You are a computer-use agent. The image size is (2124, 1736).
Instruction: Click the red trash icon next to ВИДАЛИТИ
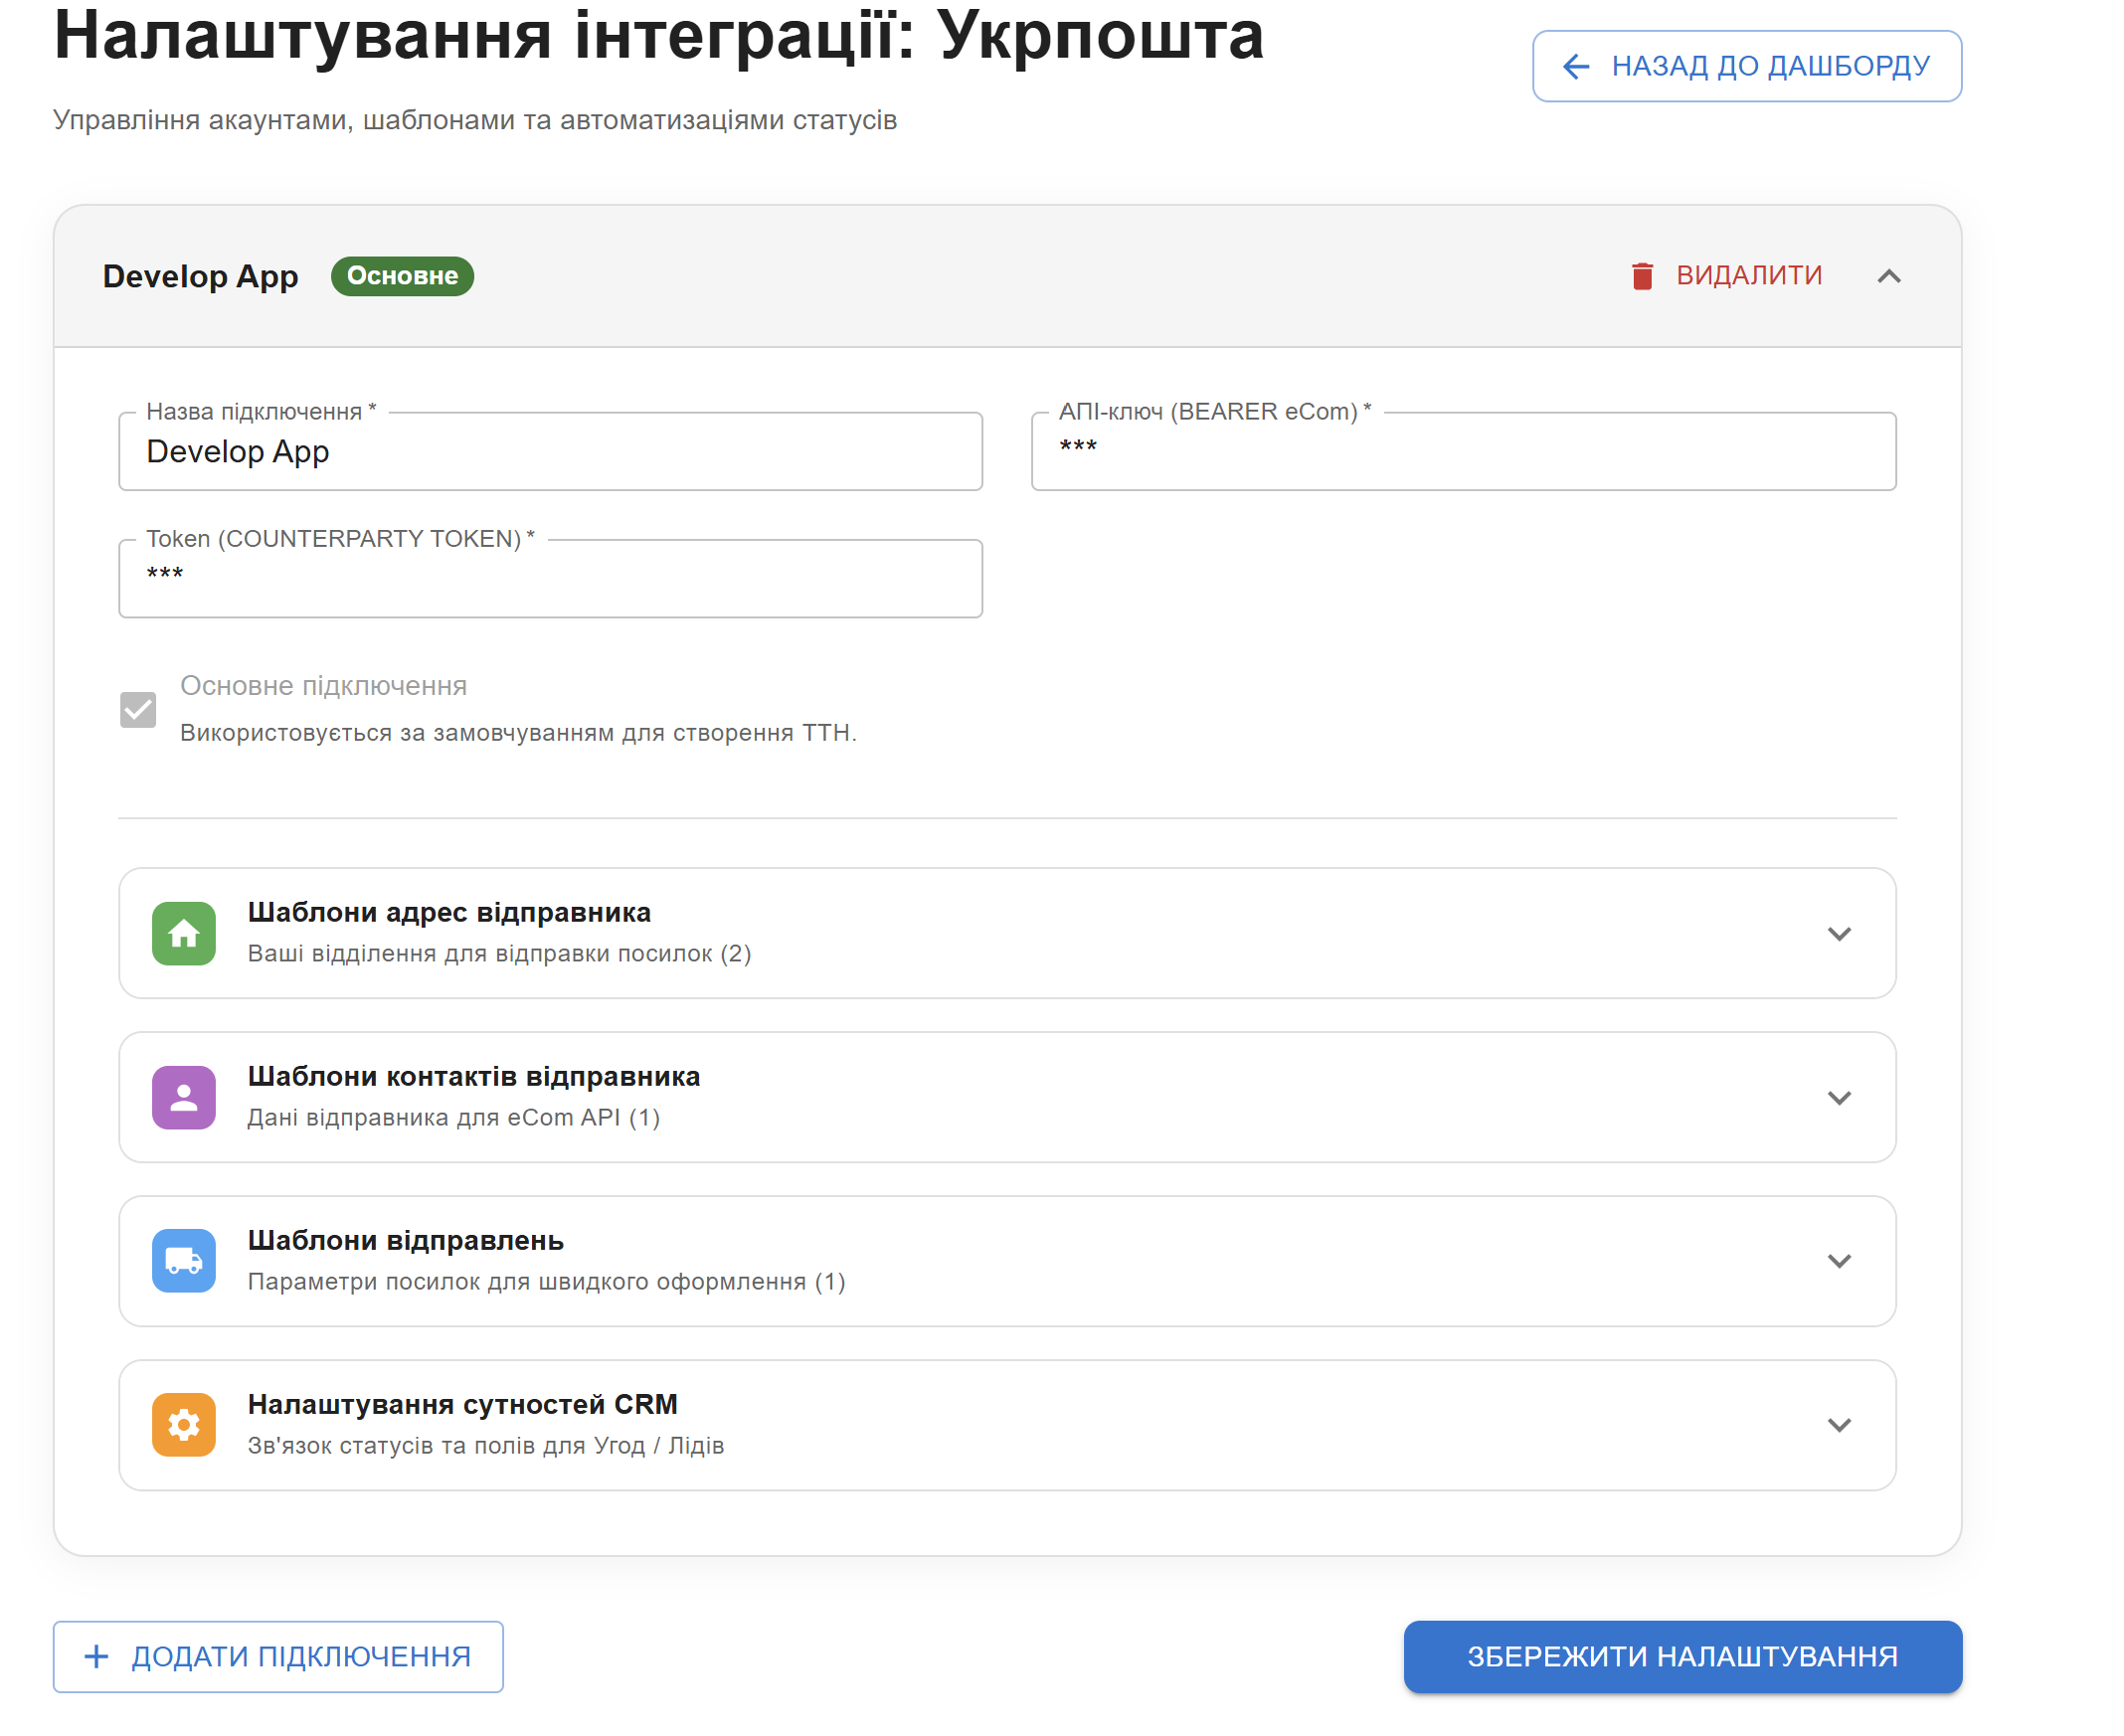coord(1642,276)
